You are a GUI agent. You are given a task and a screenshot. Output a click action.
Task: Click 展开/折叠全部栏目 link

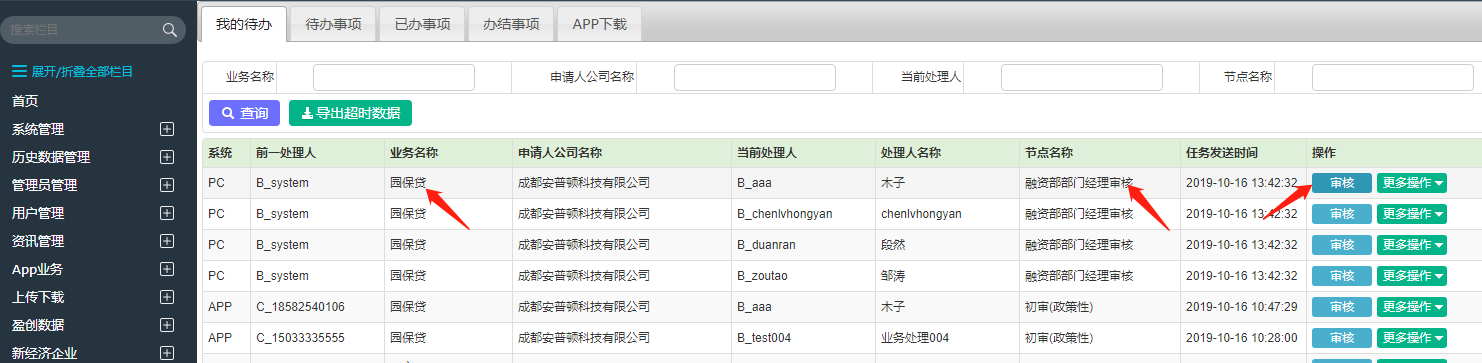(82, 72)
